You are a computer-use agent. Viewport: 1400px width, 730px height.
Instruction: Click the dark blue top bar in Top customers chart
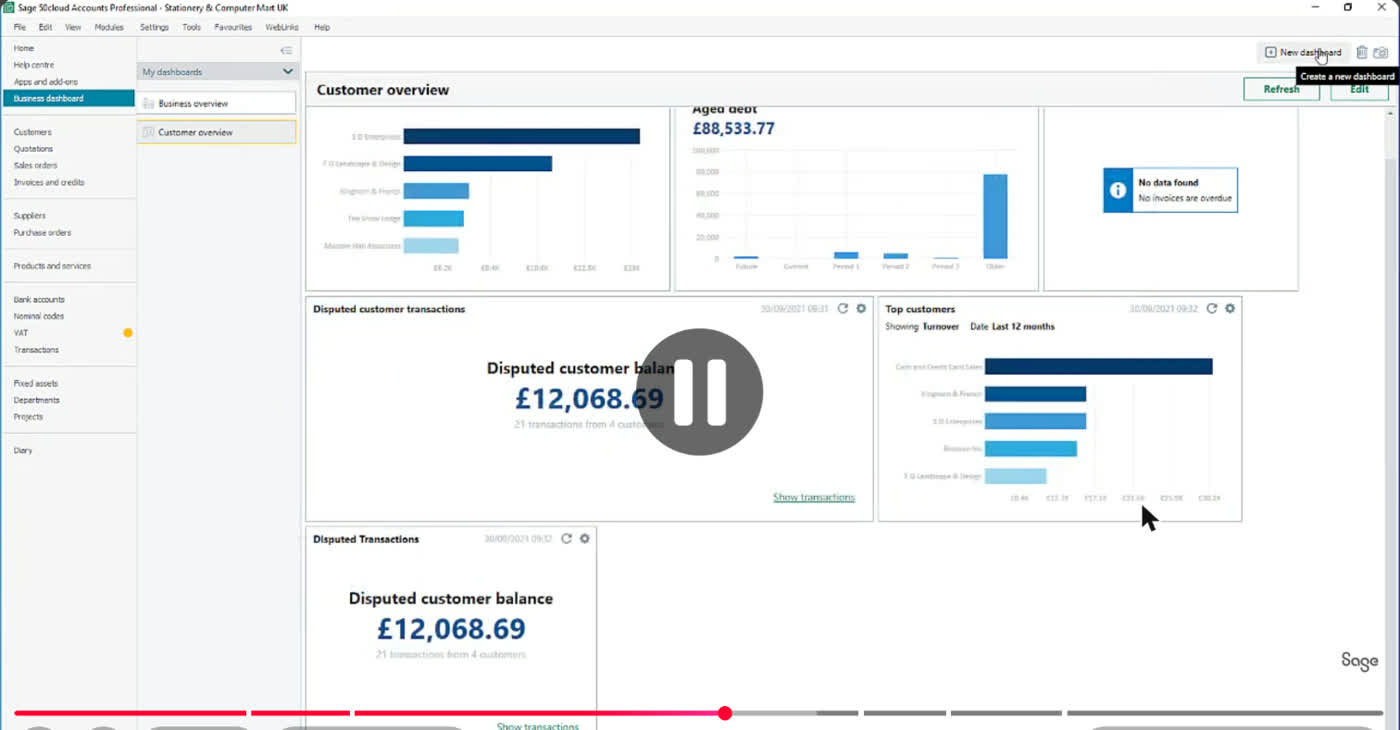click(1099, 367)
